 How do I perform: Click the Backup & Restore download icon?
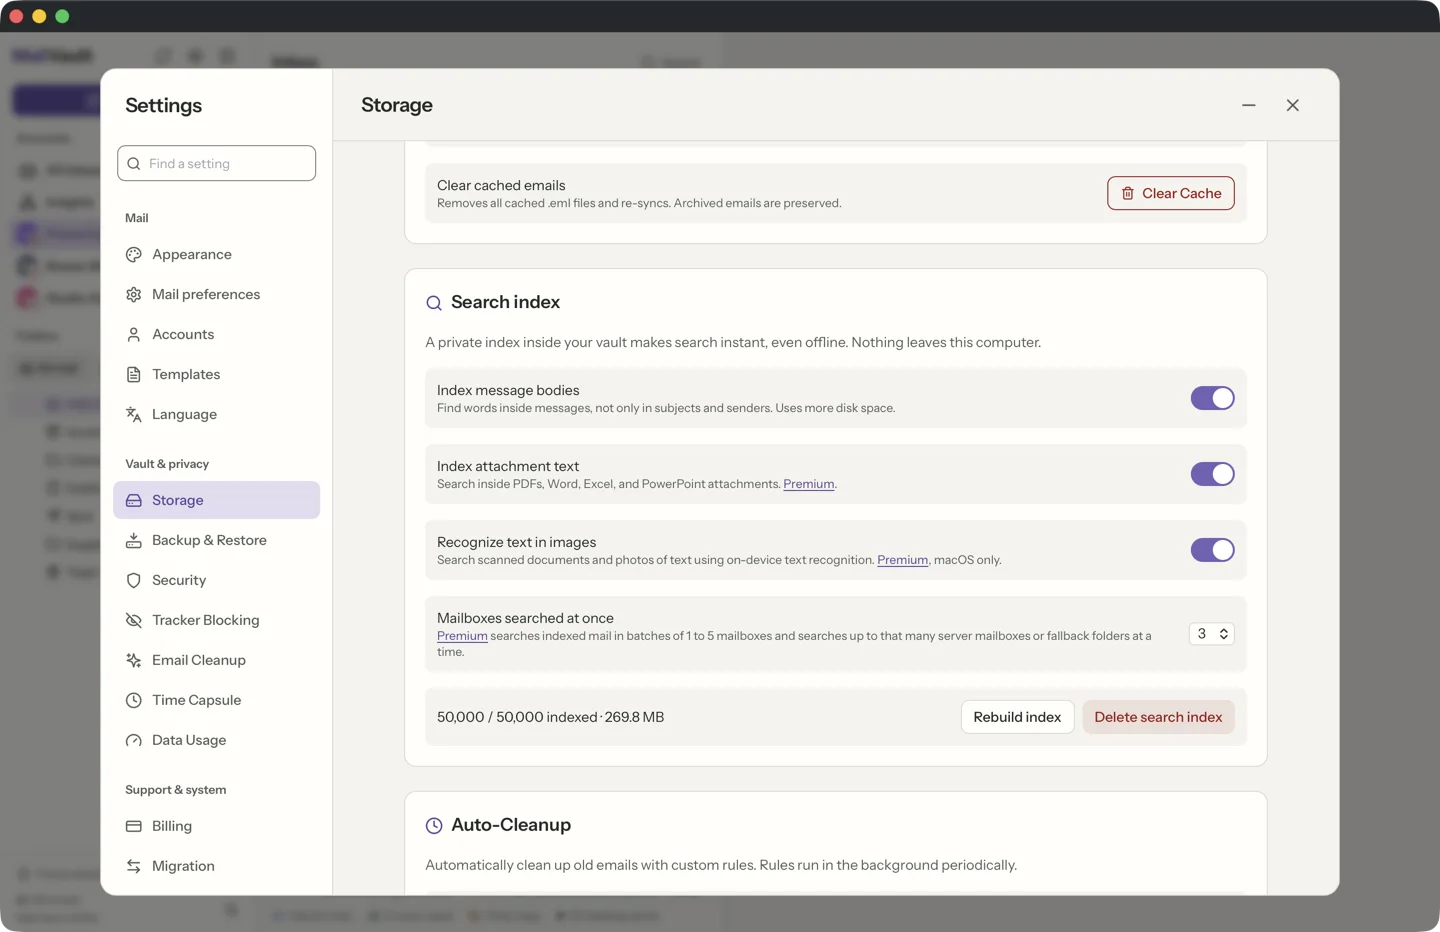tap(134, 541)
